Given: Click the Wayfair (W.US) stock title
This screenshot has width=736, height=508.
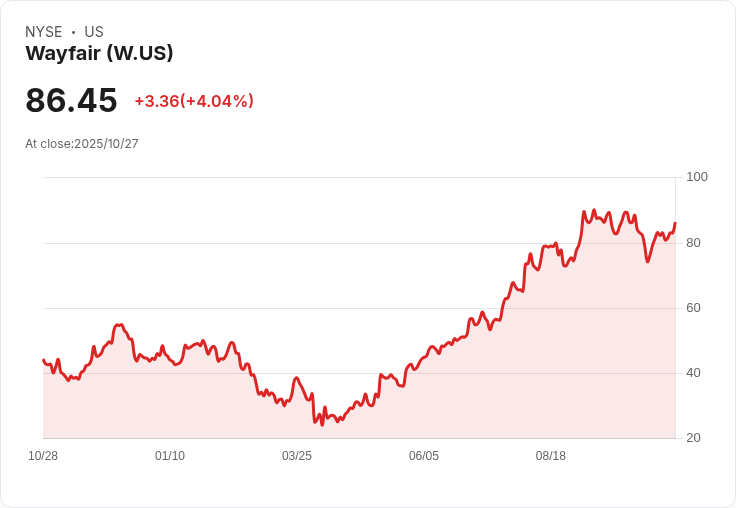Looking at the screenshot, I should tap(99, 53).
